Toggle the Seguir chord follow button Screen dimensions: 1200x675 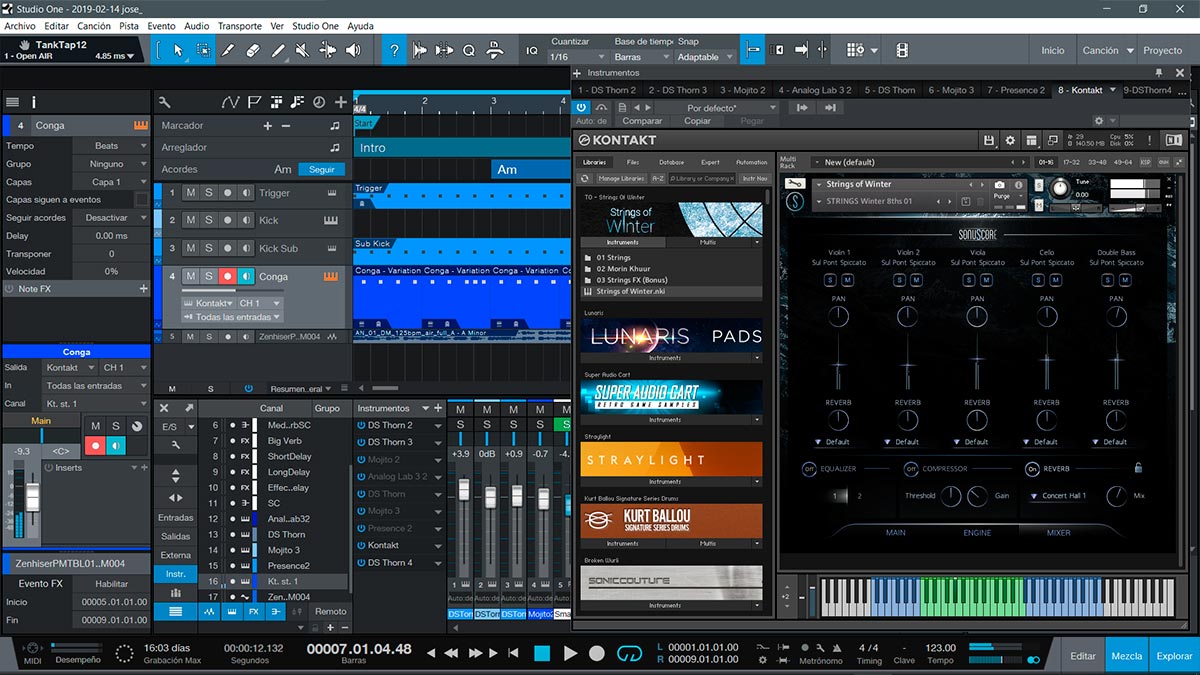pos(322,169)
